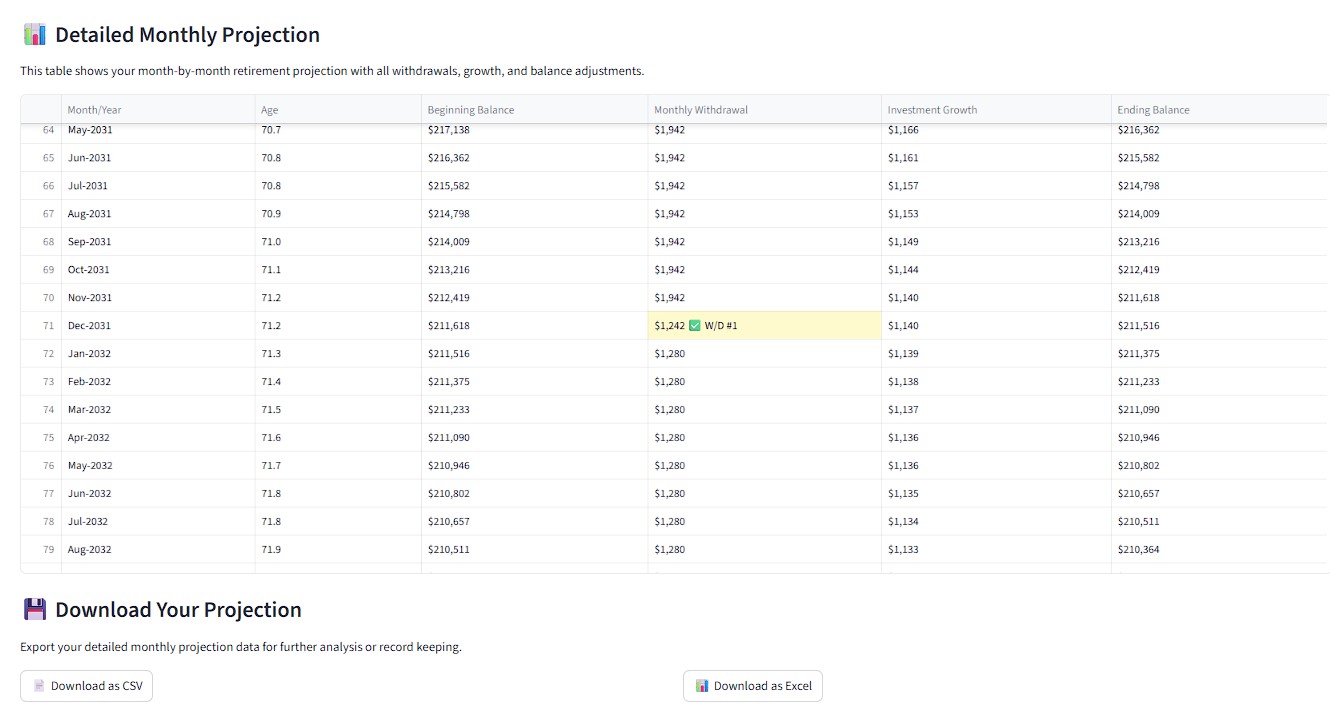Click the green checkmark in the Dec-2031 withdrawal
Screen dimensions: 1330x724
pyautogui.click(x=694, y=326)
